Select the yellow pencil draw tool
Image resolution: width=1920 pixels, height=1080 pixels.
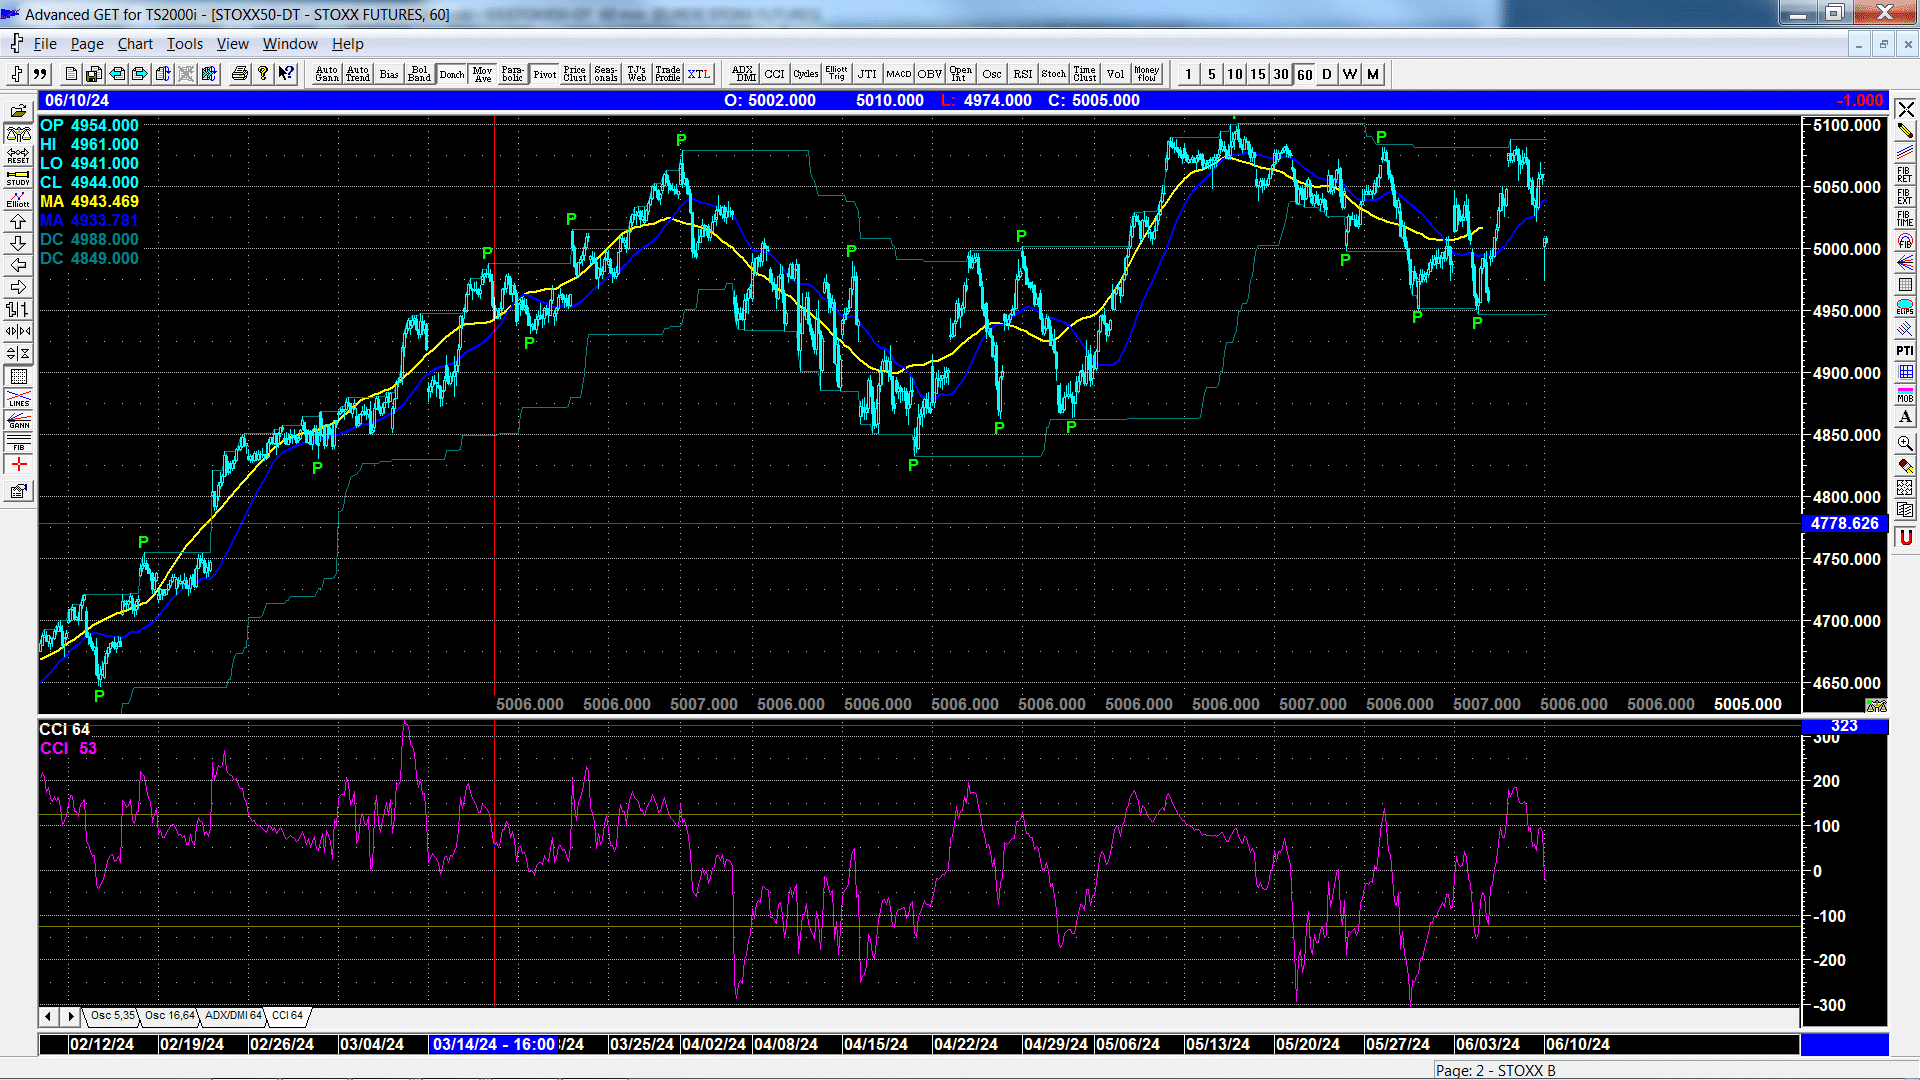click(1905, 130)
